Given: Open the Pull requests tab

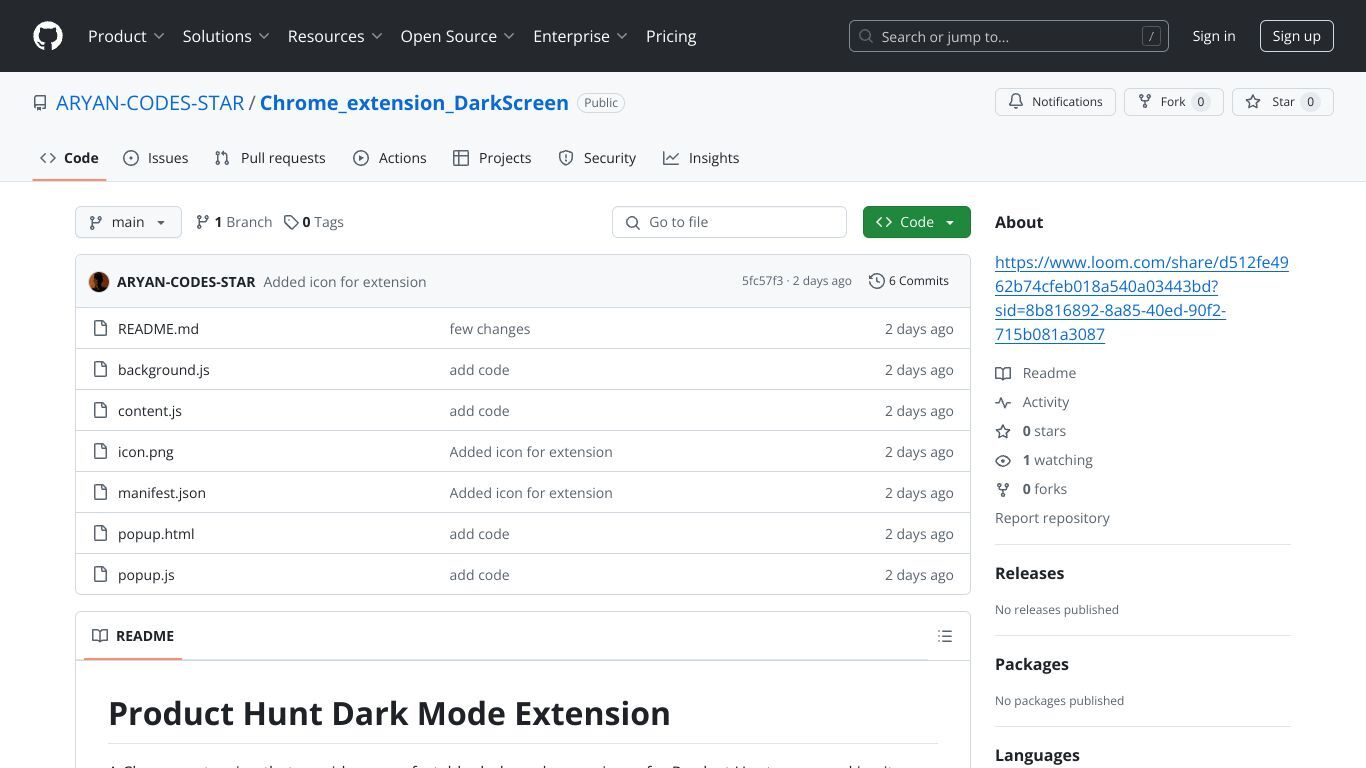Looking at the screenshot, I should click(x=270, y=158).
